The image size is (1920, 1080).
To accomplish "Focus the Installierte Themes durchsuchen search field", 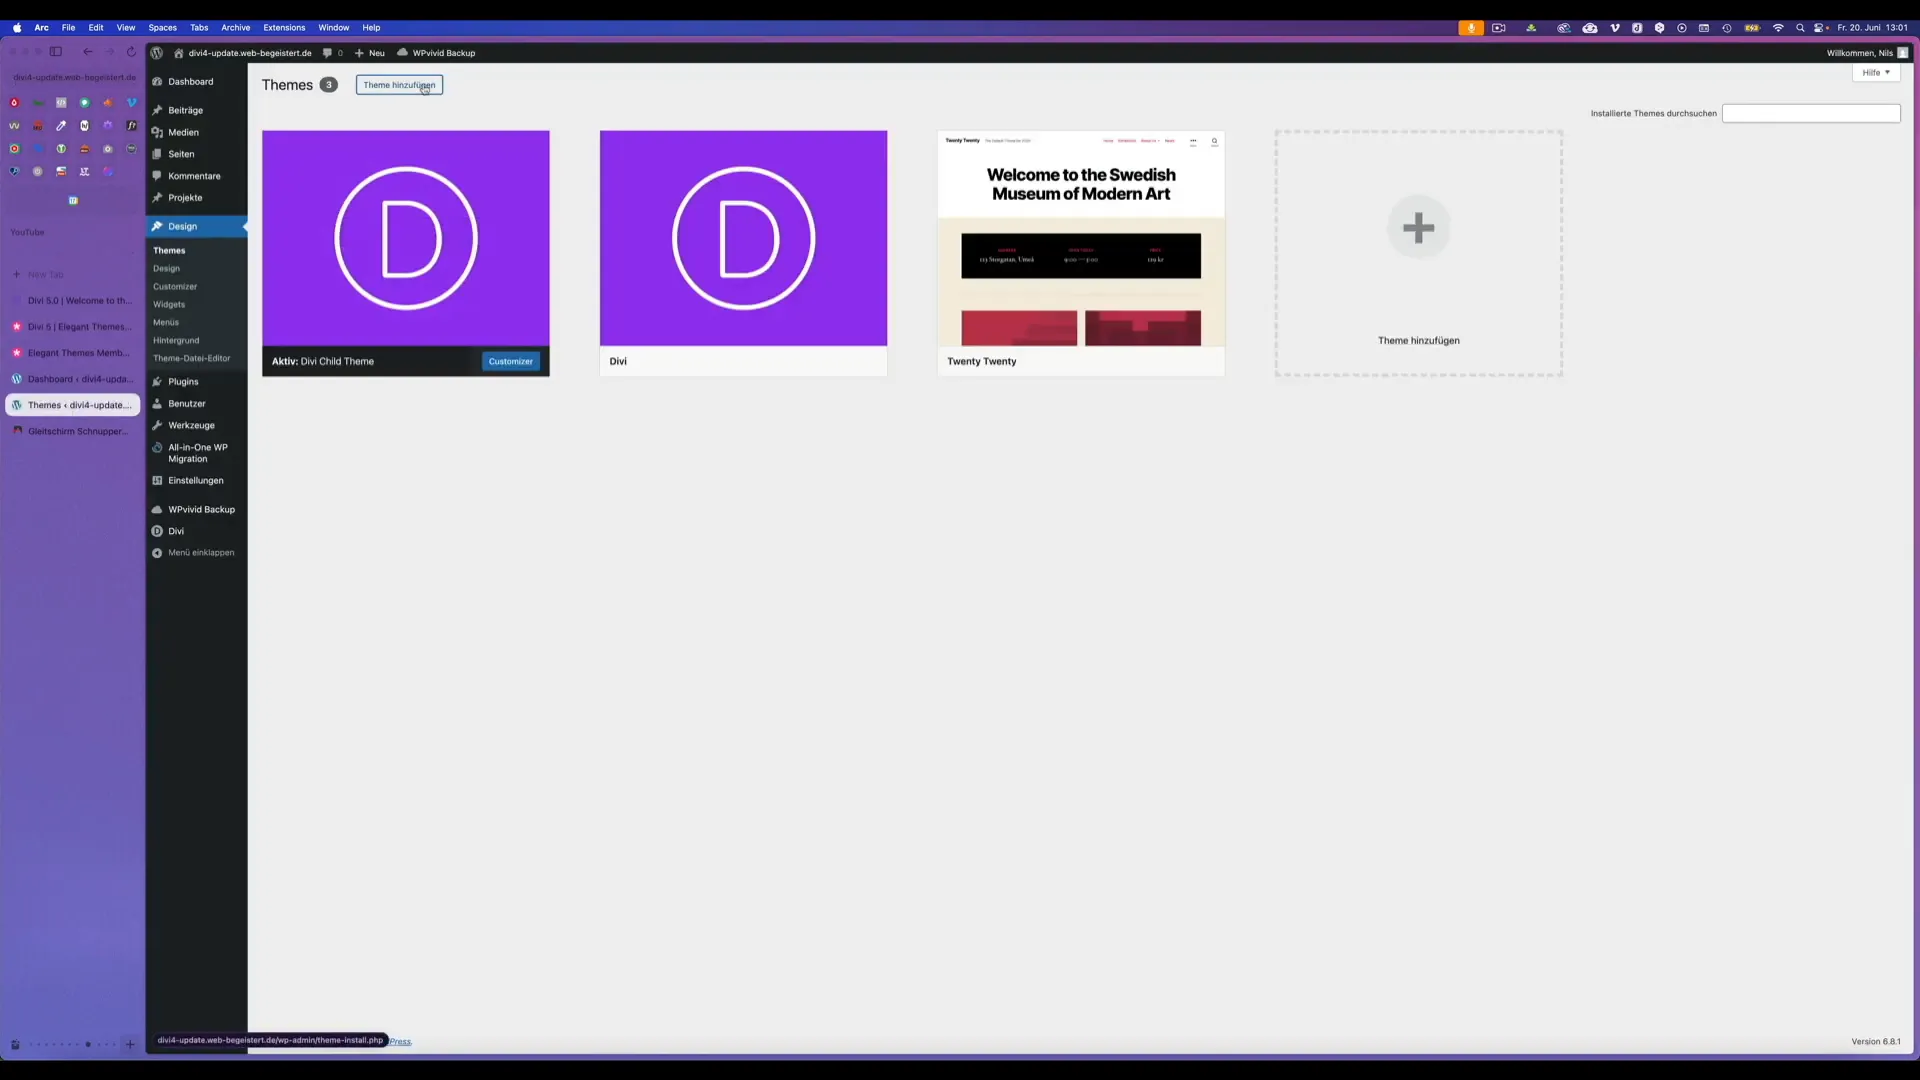I will (x=1811, y=113).
